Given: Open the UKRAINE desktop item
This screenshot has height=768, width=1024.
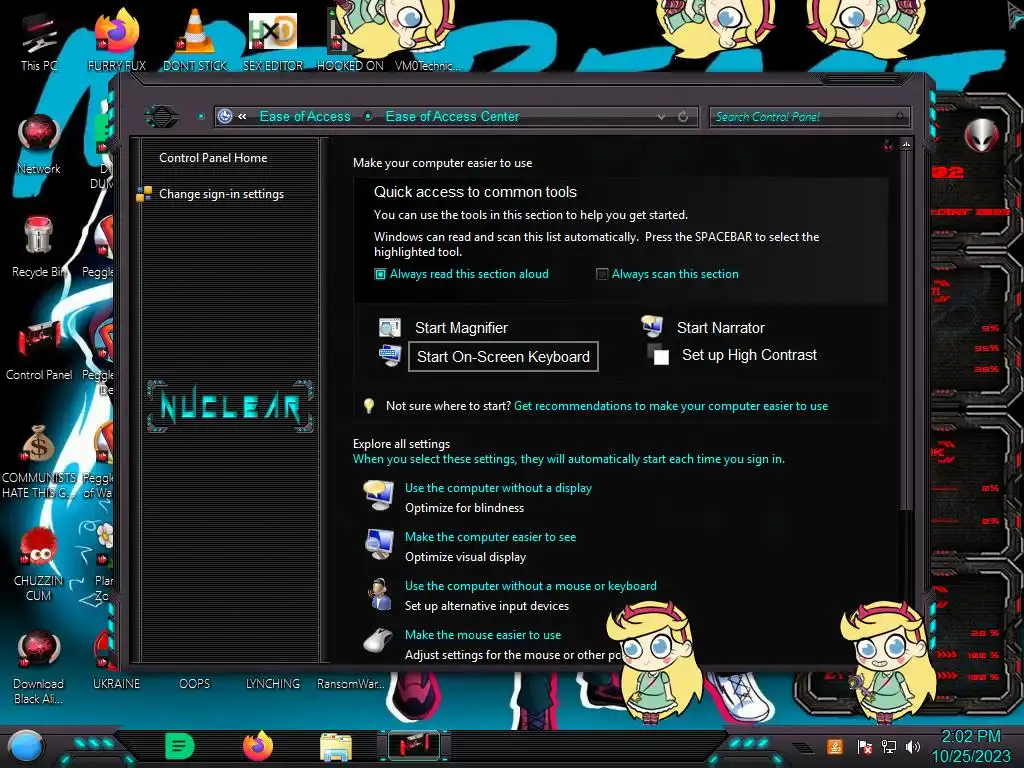Looking at the screenshot, I should 116,684.
